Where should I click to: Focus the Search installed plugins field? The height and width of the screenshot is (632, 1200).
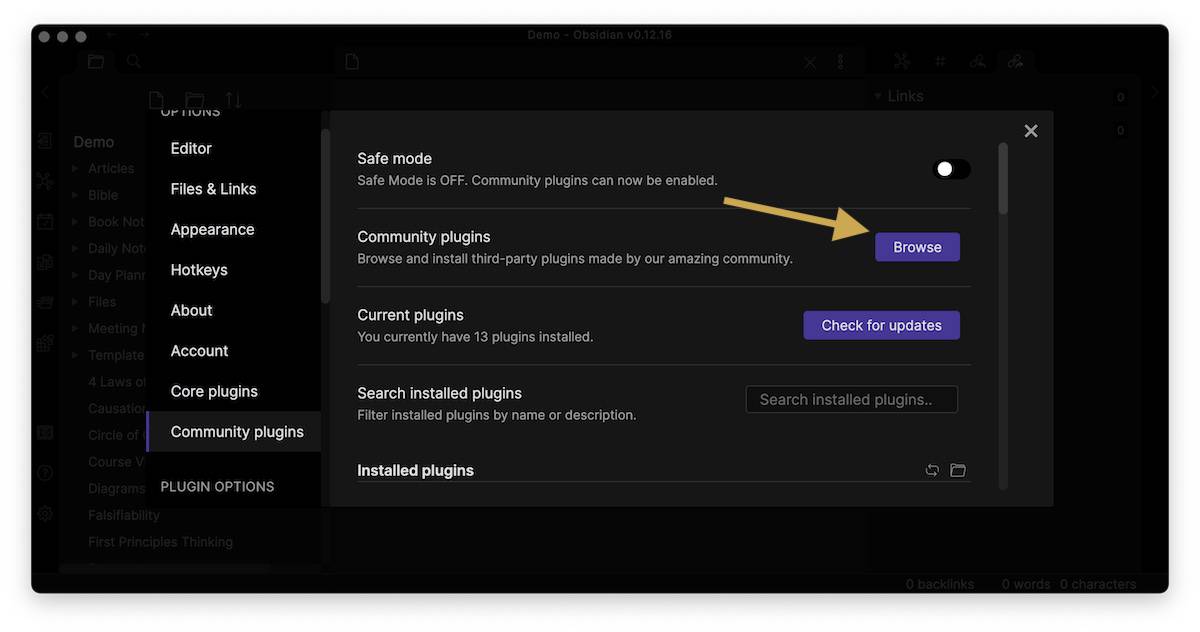click(851, 399)
